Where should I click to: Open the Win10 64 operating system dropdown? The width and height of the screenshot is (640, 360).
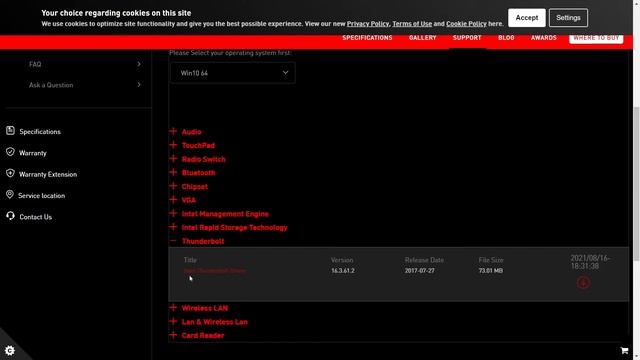[x=232, y=73]
